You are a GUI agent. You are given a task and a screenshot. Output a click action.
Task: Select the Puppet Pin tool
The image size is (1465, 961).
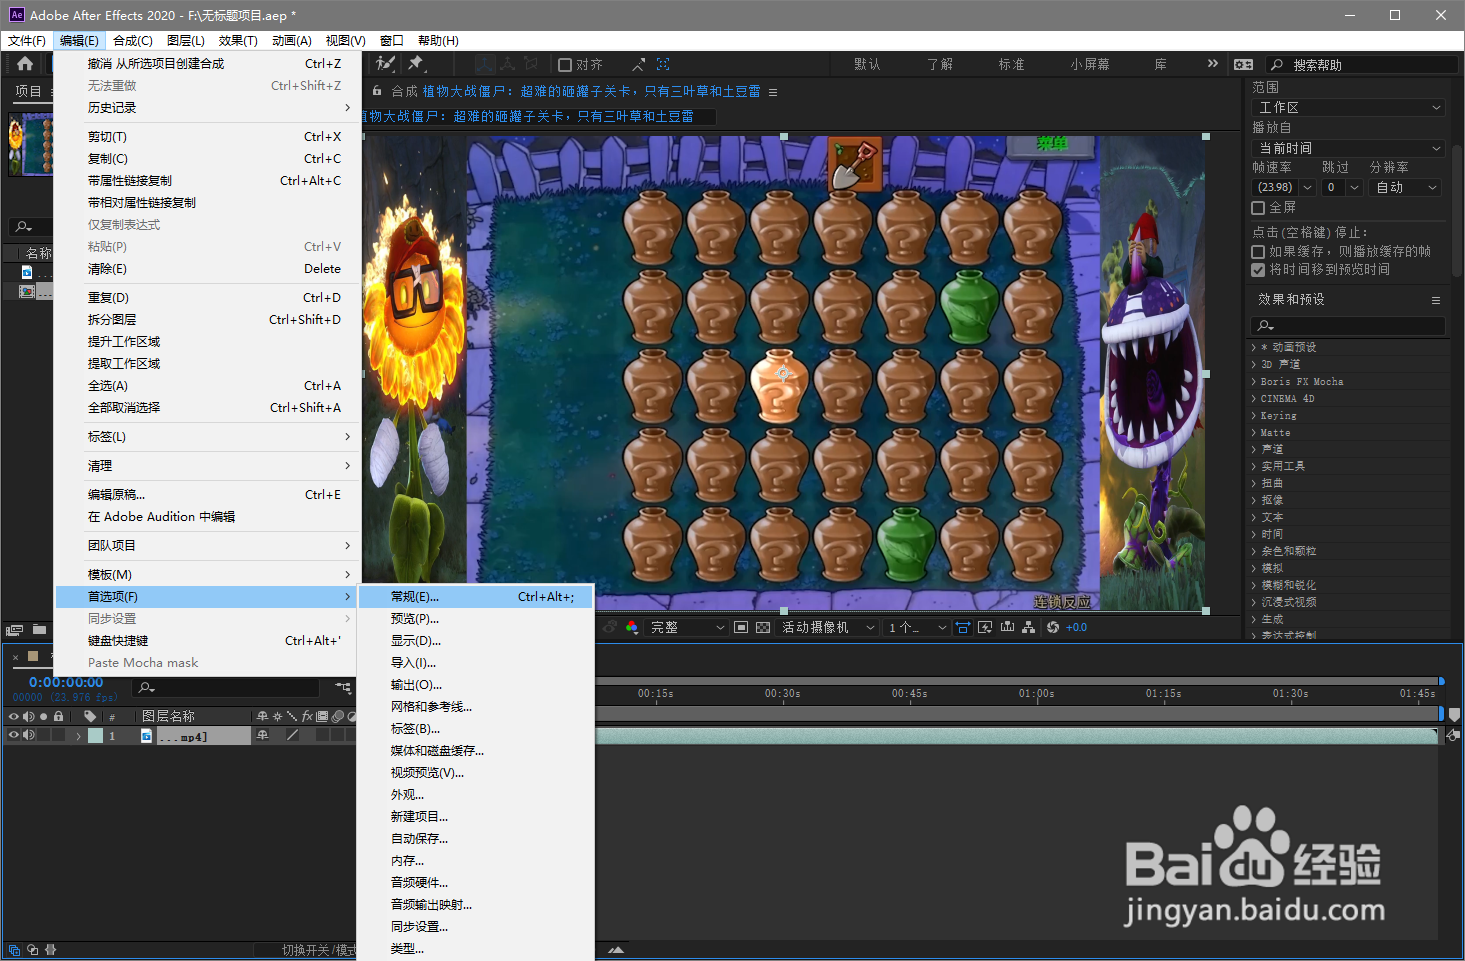click(416, 64)
